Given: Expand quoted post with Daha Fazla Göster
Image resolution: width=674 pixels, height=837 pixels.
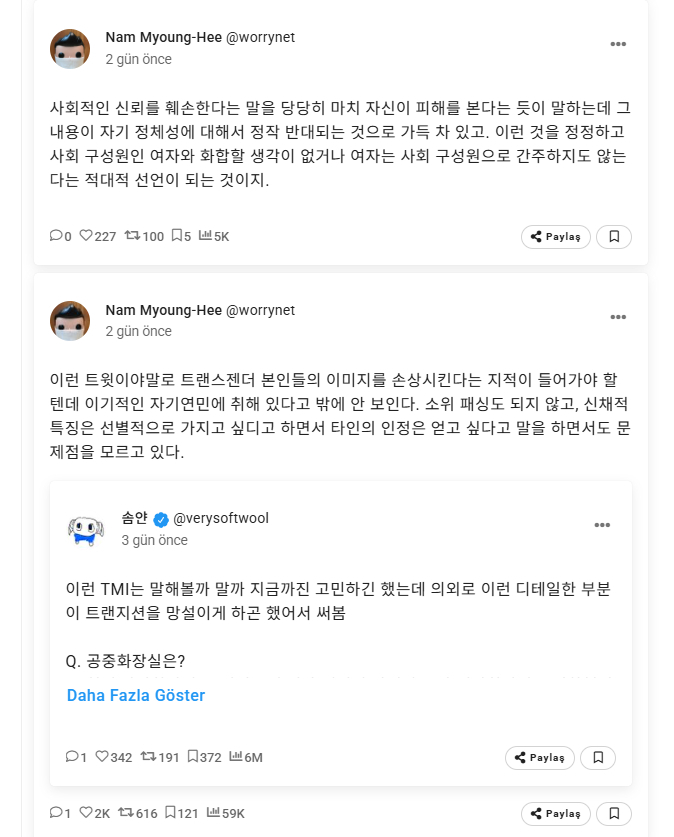Looking at the screenshot, I should pyautogui.click(x=136, y=695).
